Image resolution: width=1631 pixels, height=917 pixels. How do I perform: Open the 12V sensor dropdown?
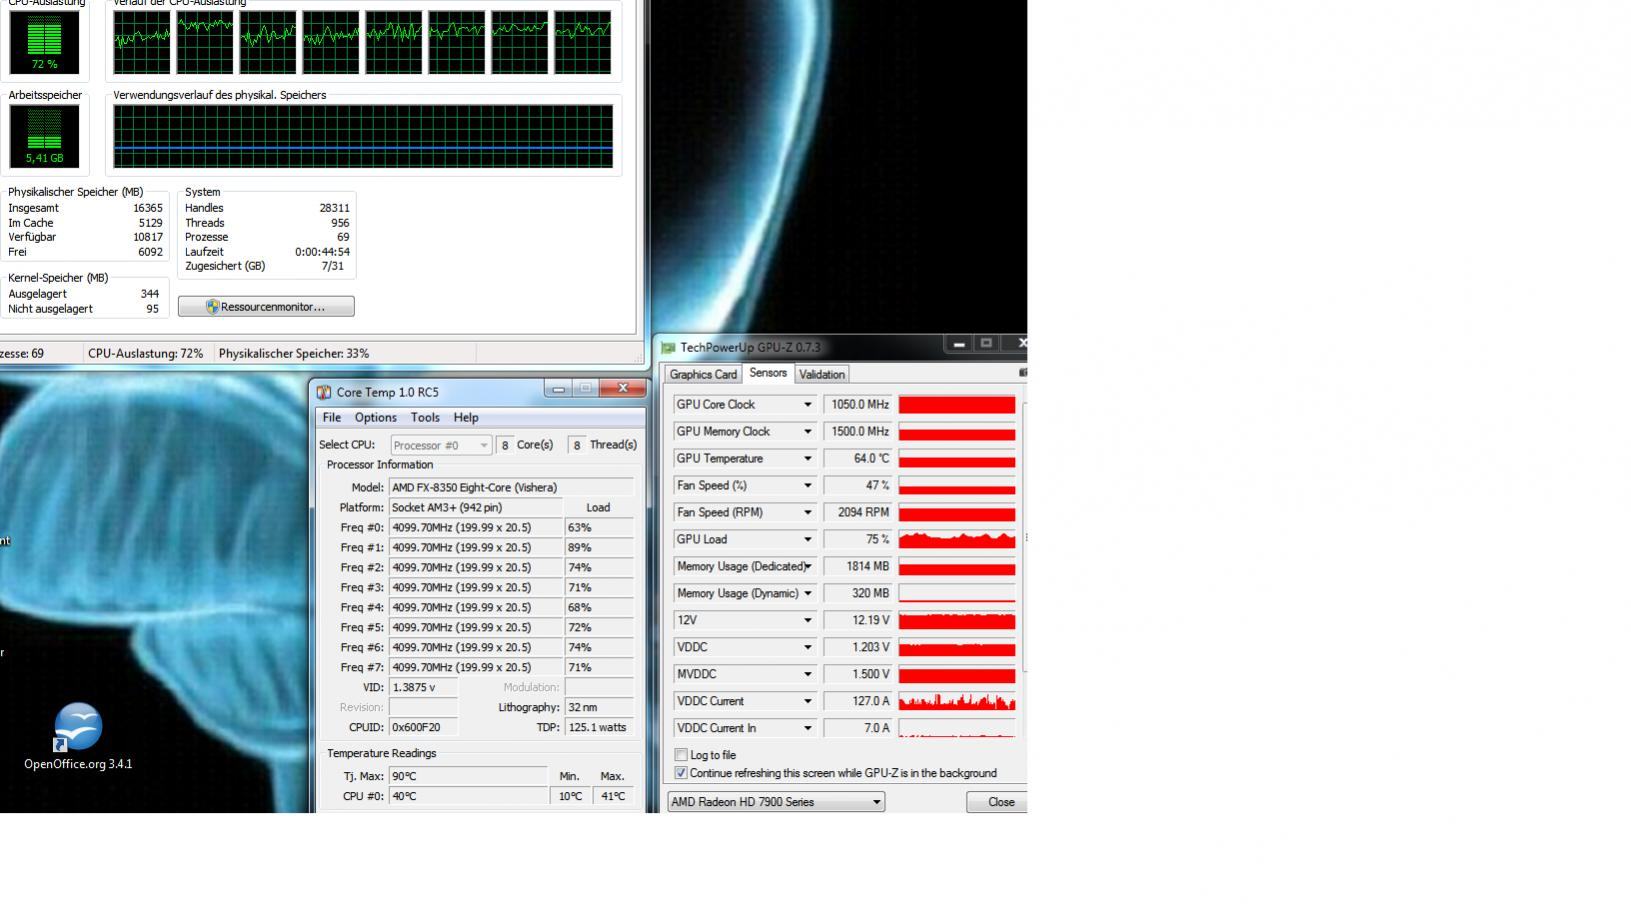808,621
